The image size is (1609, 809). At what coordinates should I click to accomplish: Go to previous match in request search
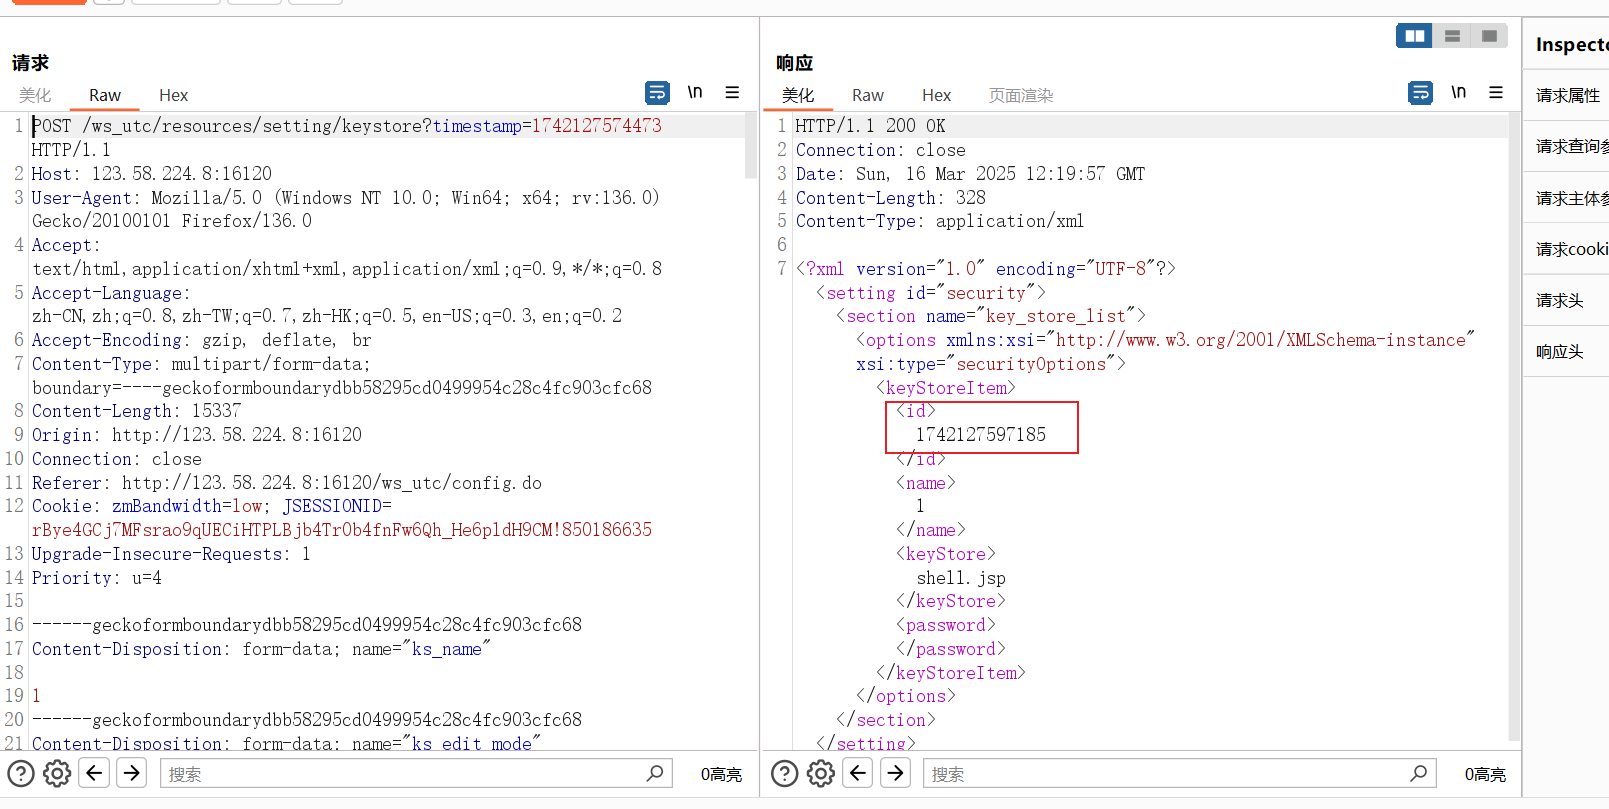tap(95, 773)
